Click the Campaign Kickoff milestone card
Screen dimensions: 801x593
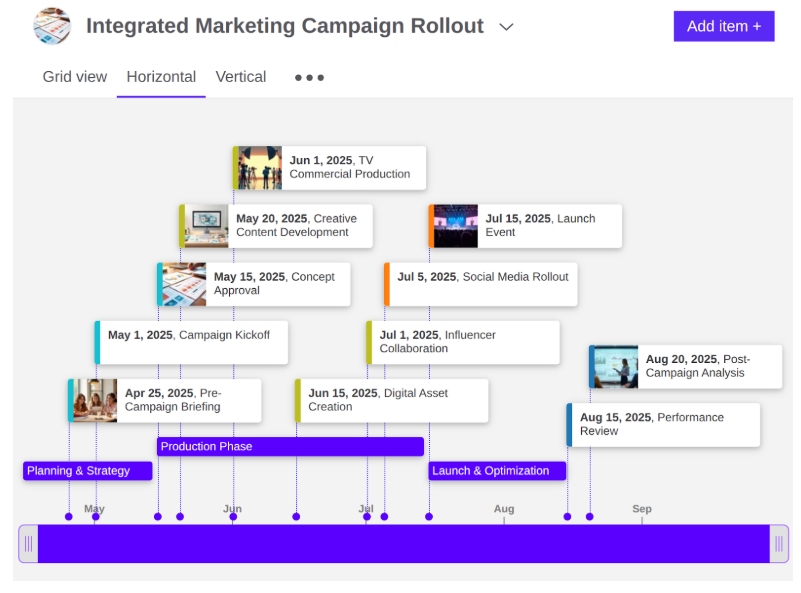point(190,341)
